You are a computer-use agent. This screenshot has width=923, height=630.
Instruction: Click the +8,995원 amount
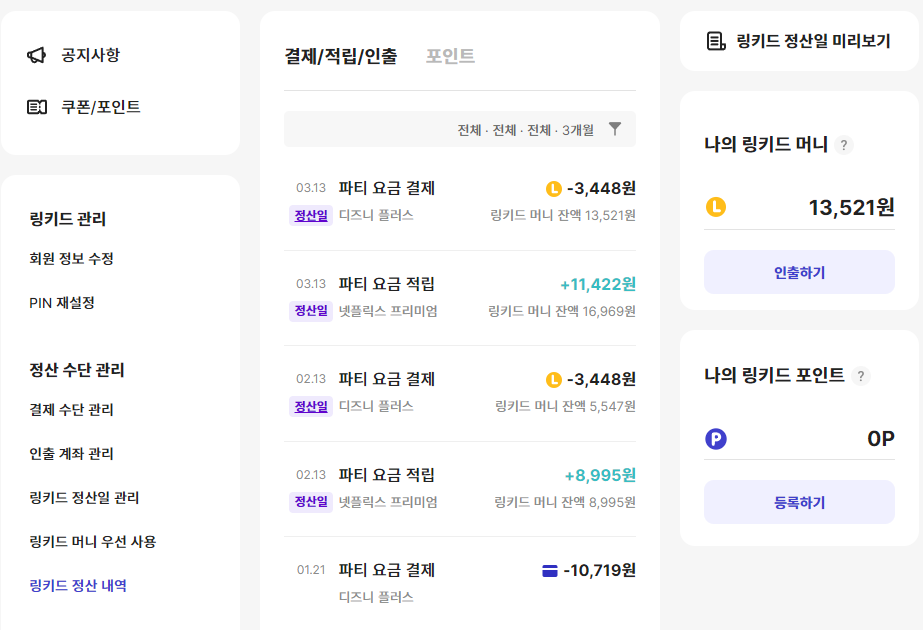pyautogui.click(x=600, y=475)
